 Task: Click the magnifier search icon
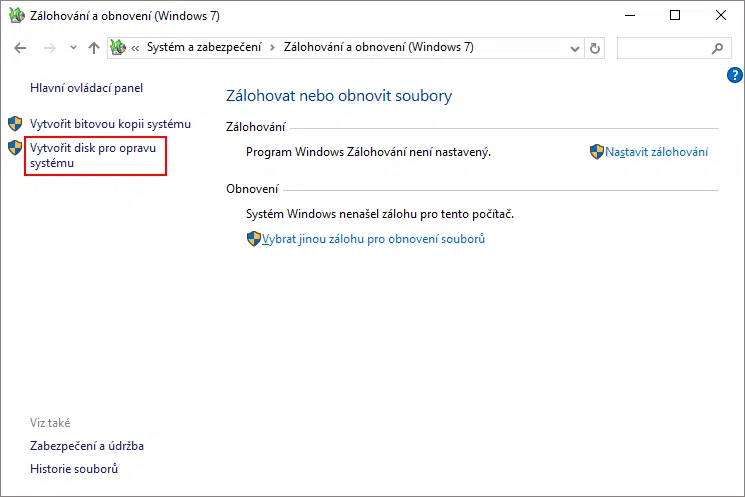point(717,48)
